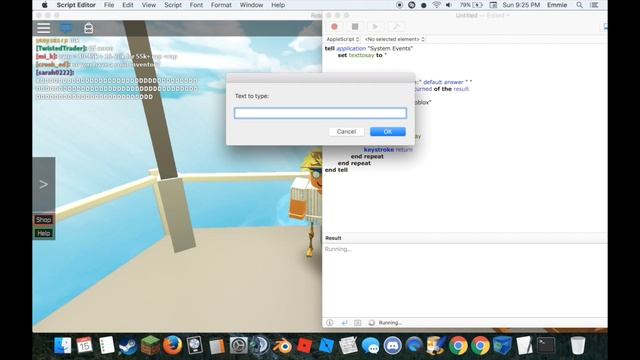Open the File menu
Viewport: 640px width, 360px height.
pyautogui.click(x=109, y=5)
